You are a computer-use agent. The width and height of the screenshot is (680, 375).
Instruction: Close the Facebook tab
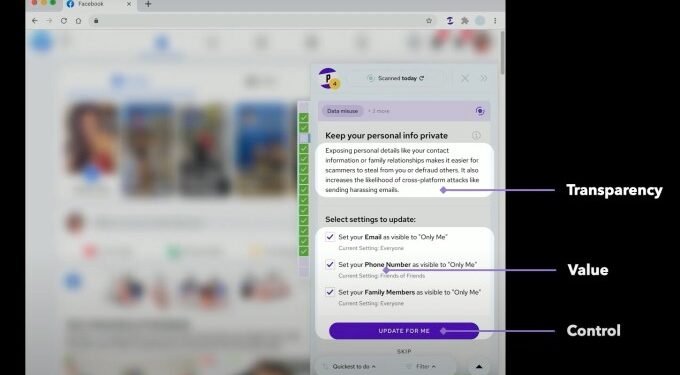(129, 4)
